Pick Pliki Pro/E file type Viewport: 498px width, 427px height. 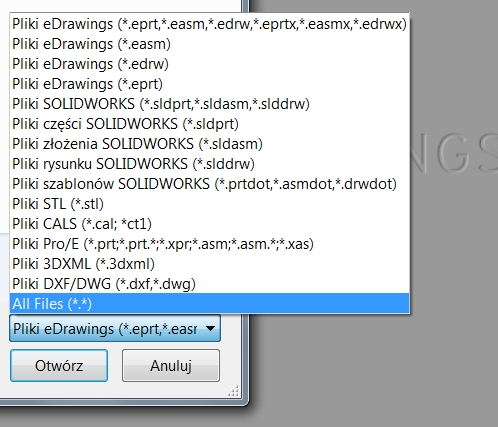coord(210,244)
